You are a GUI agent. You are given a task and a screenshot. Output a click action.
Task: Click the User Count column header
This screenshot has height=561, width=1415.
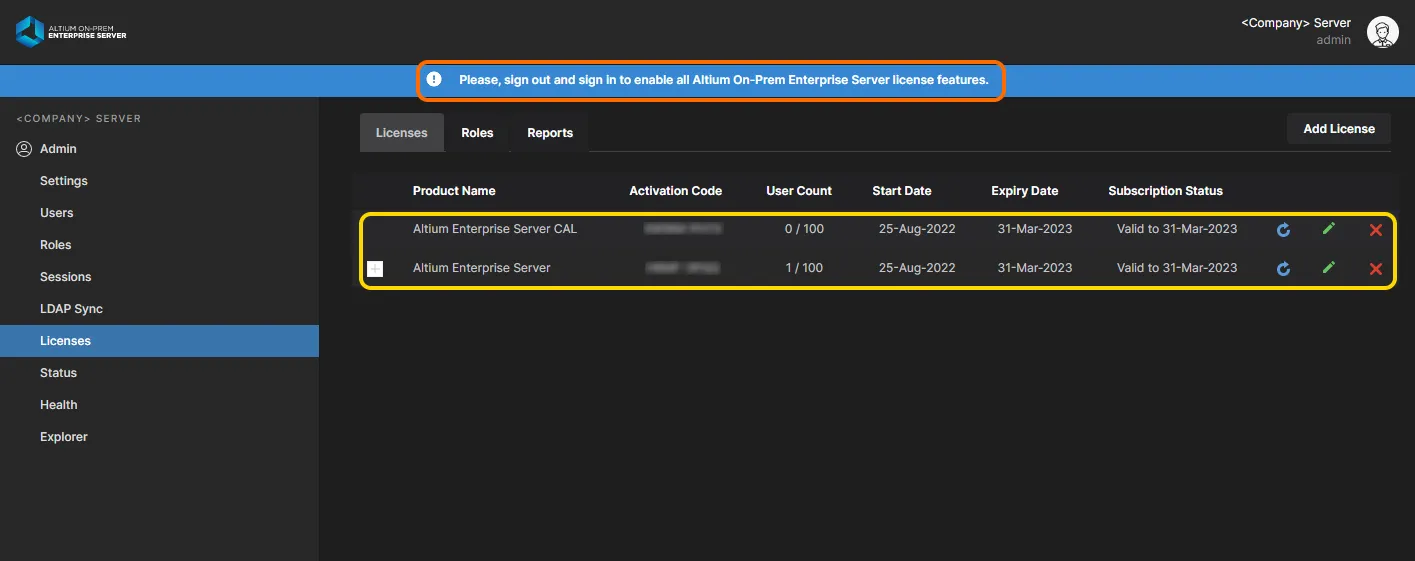(x=799, y=191)
